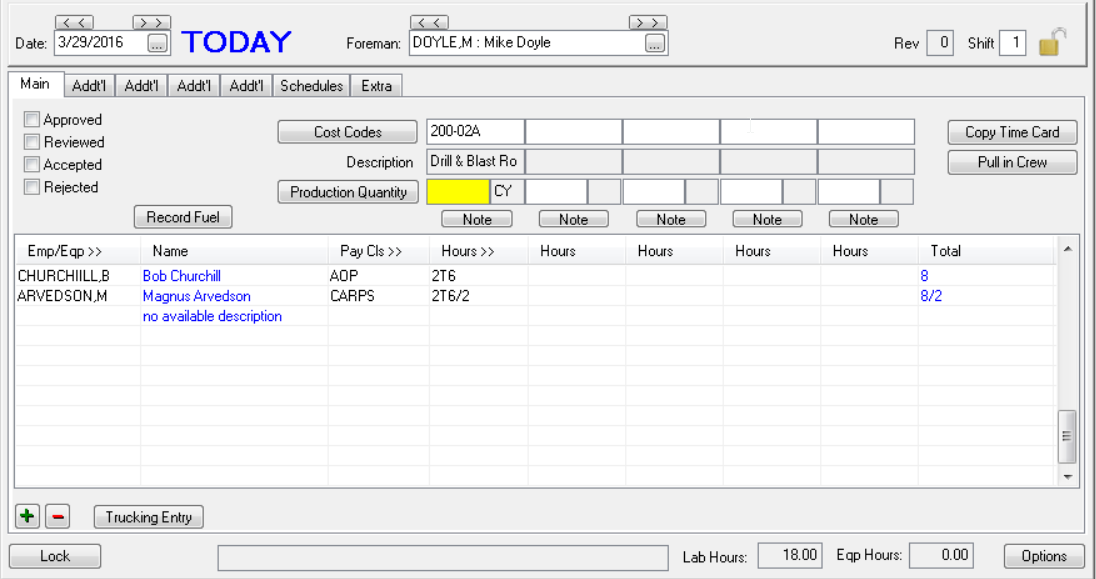
Task: Open the foreman lookup ellipsis button
Action: tap(655, 43)
